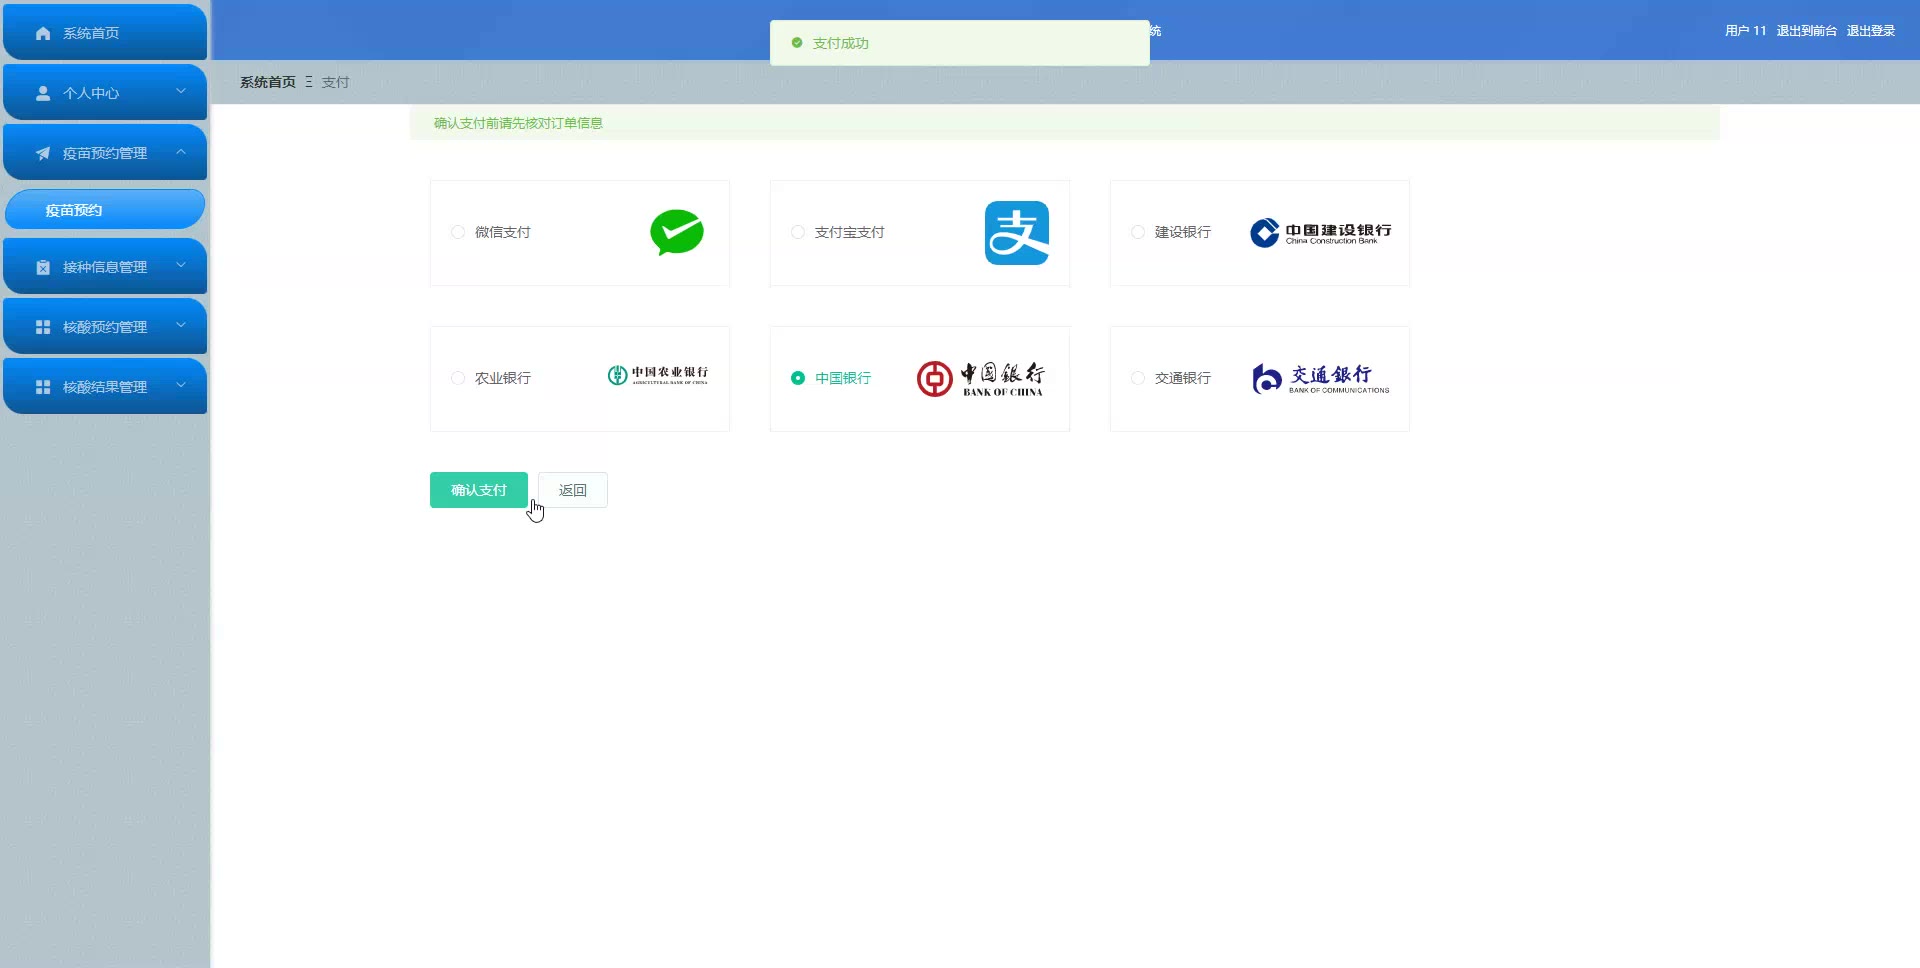Click the grid icon beside 核酸结果管理
The height and width of the screenshot is (968, 1920).
pyautogui.click(x=43, y=387)
